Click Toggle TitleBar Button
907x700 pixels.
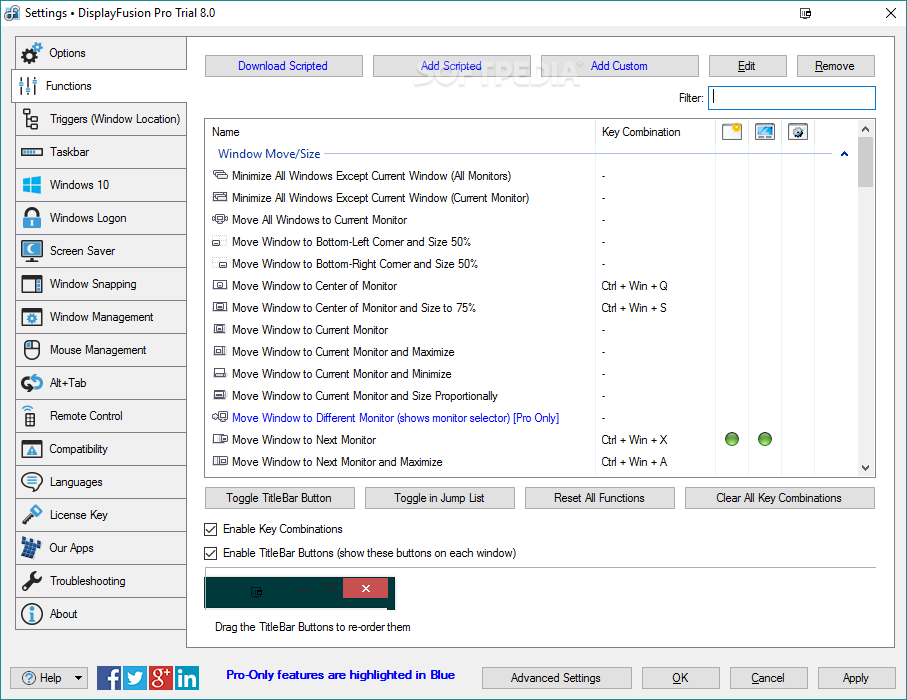point(279,498)
